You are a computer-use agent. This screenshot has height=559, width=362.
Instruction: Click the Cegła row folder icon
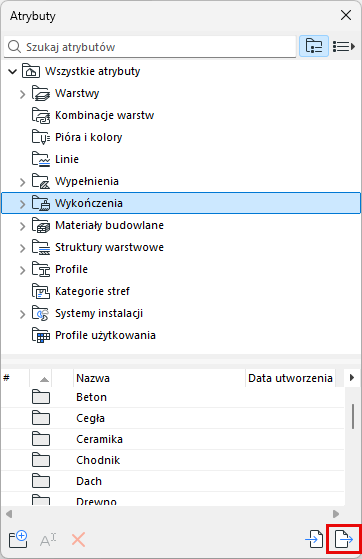click(x=41, y=418)
